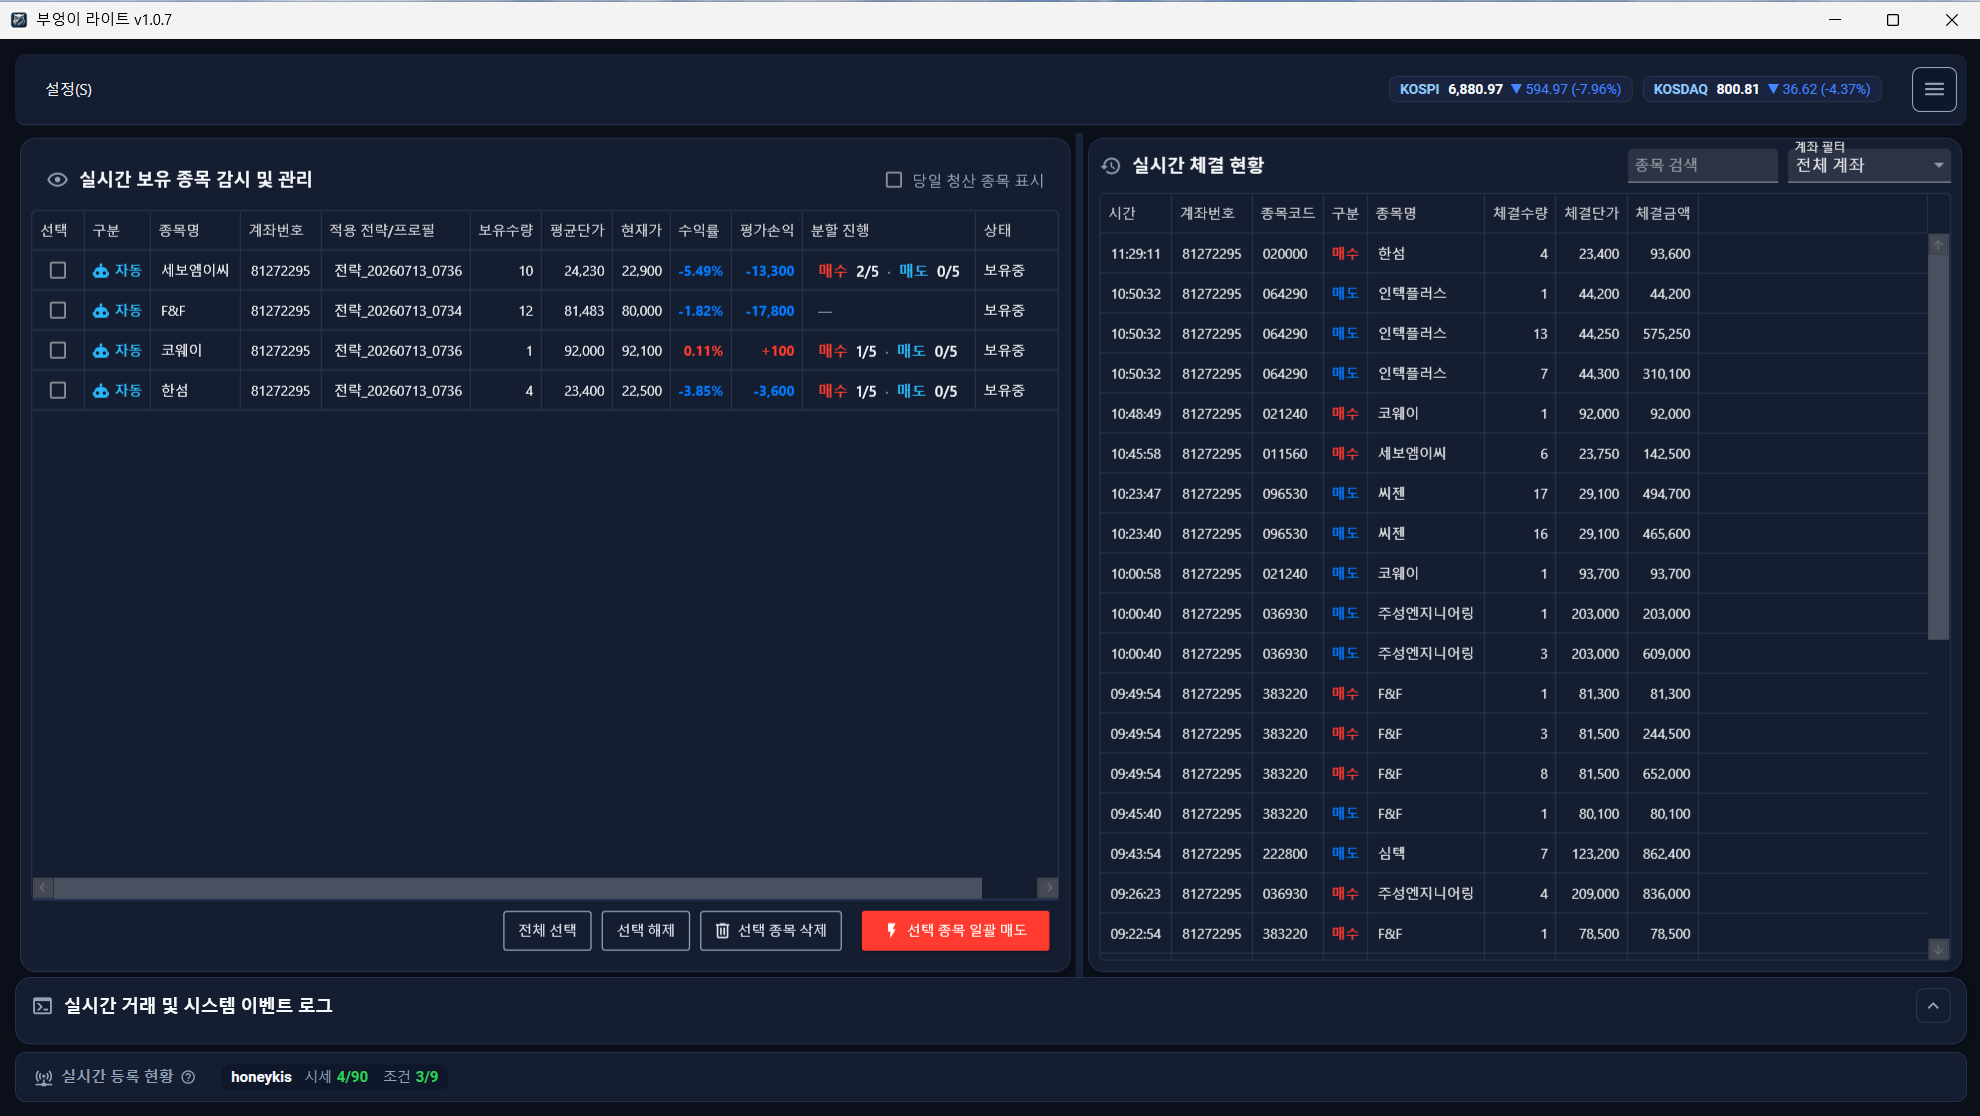The height and width of the screenshot is (1116, 1980).
Task: Check the 세보엠이씨 row checkbox
Action: point(58,270)
